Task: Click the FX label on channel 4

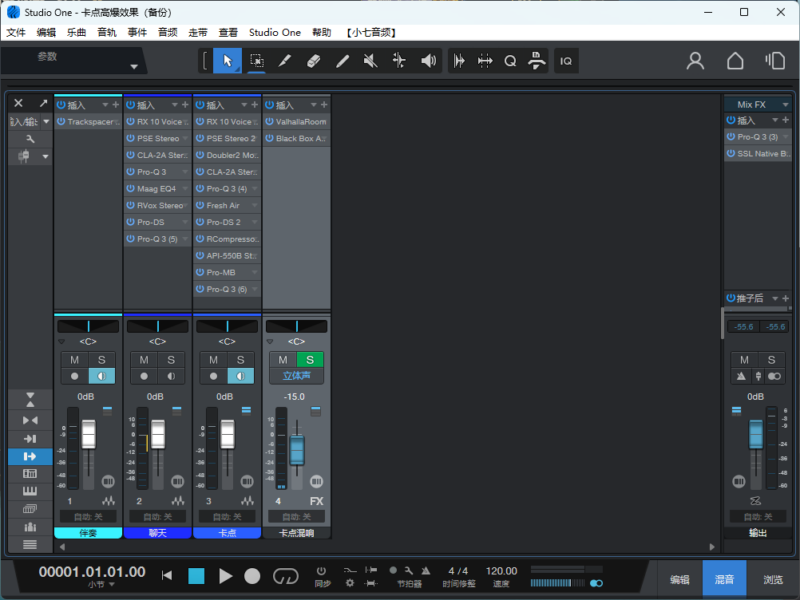Action: click(316, 501)
